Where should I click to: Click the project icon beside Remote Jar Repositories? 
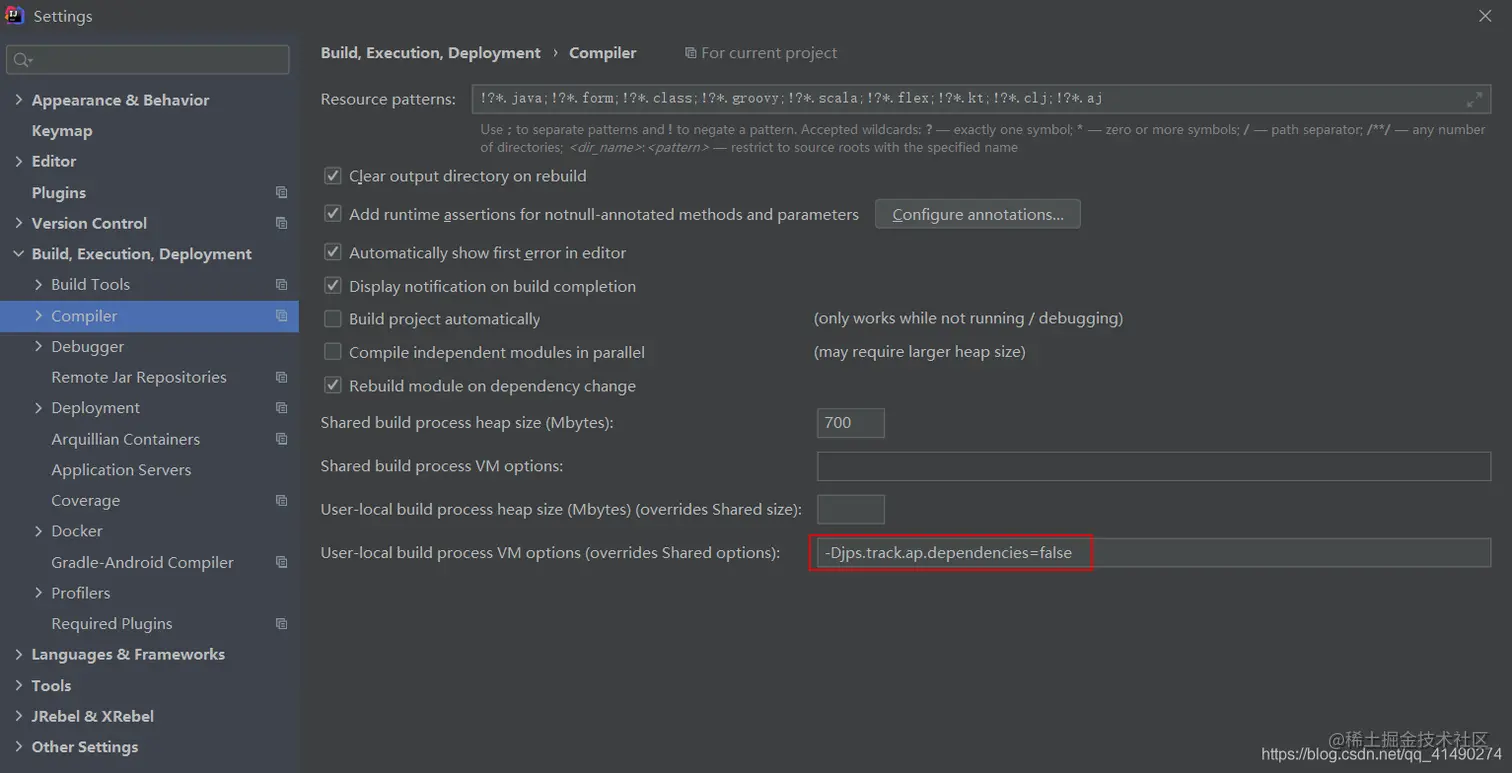click(x=281, y=377)
